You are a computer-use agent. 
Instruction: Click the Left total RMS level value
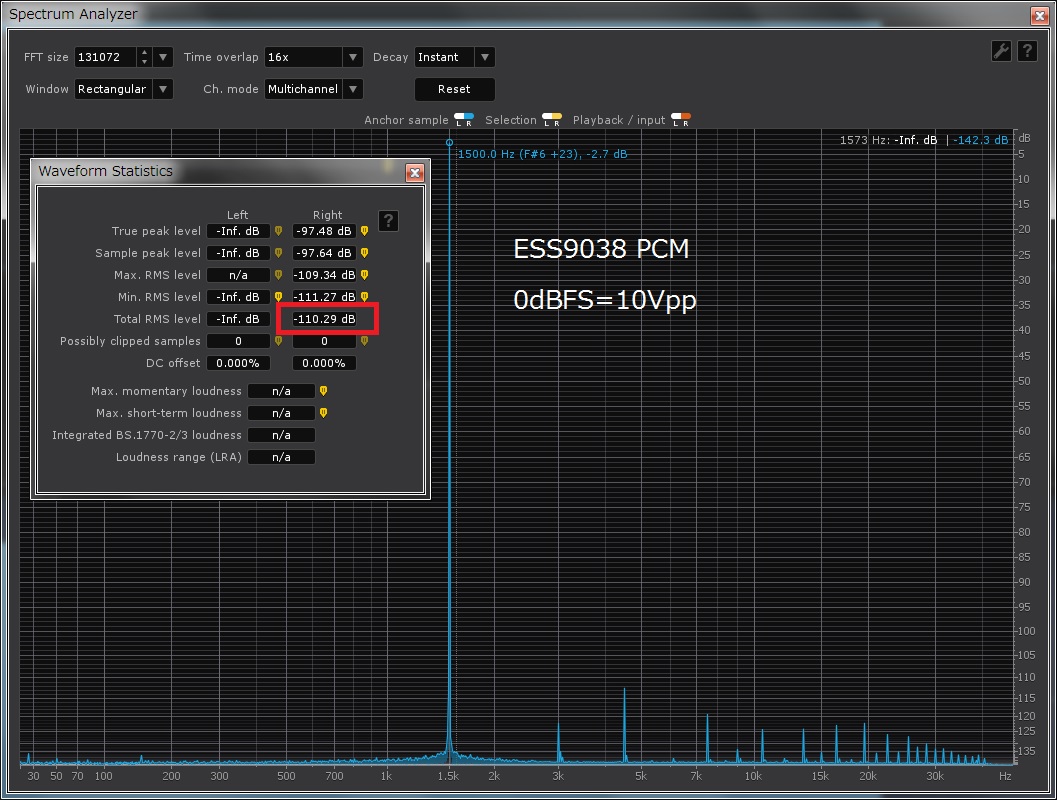[238, 319]
